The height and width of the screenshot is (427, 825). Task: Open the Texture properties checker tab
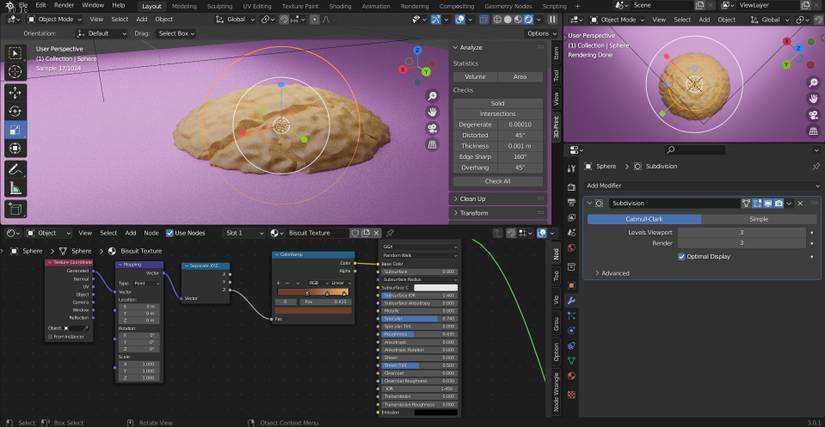[x=571, y=394]
